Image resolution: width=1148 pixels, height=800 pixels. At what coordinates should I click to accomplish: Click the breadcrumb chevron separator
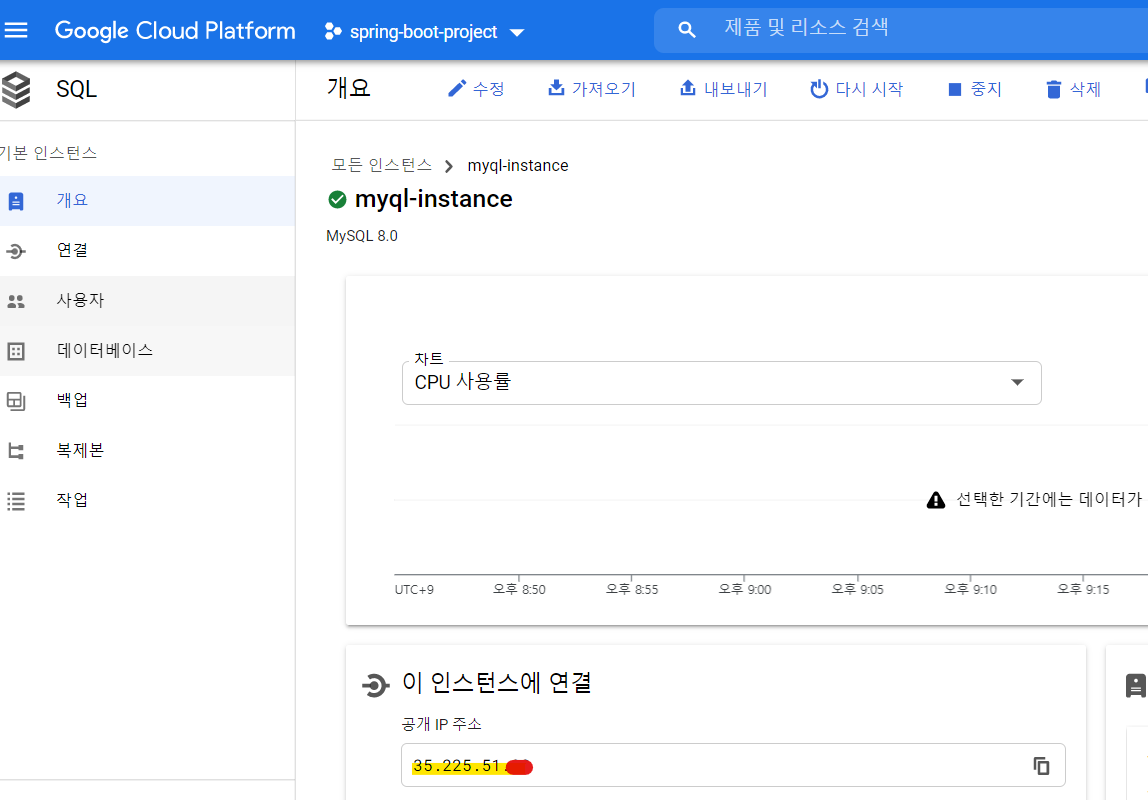pos(449,166)
